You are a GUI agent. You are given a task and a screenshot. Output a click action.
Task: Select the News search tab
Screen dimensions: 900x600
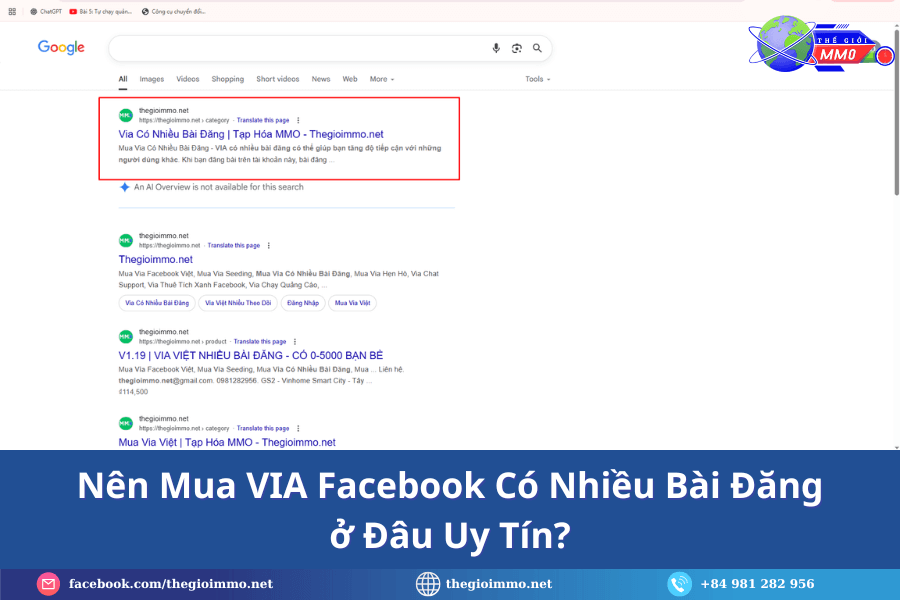click(320, 79)
